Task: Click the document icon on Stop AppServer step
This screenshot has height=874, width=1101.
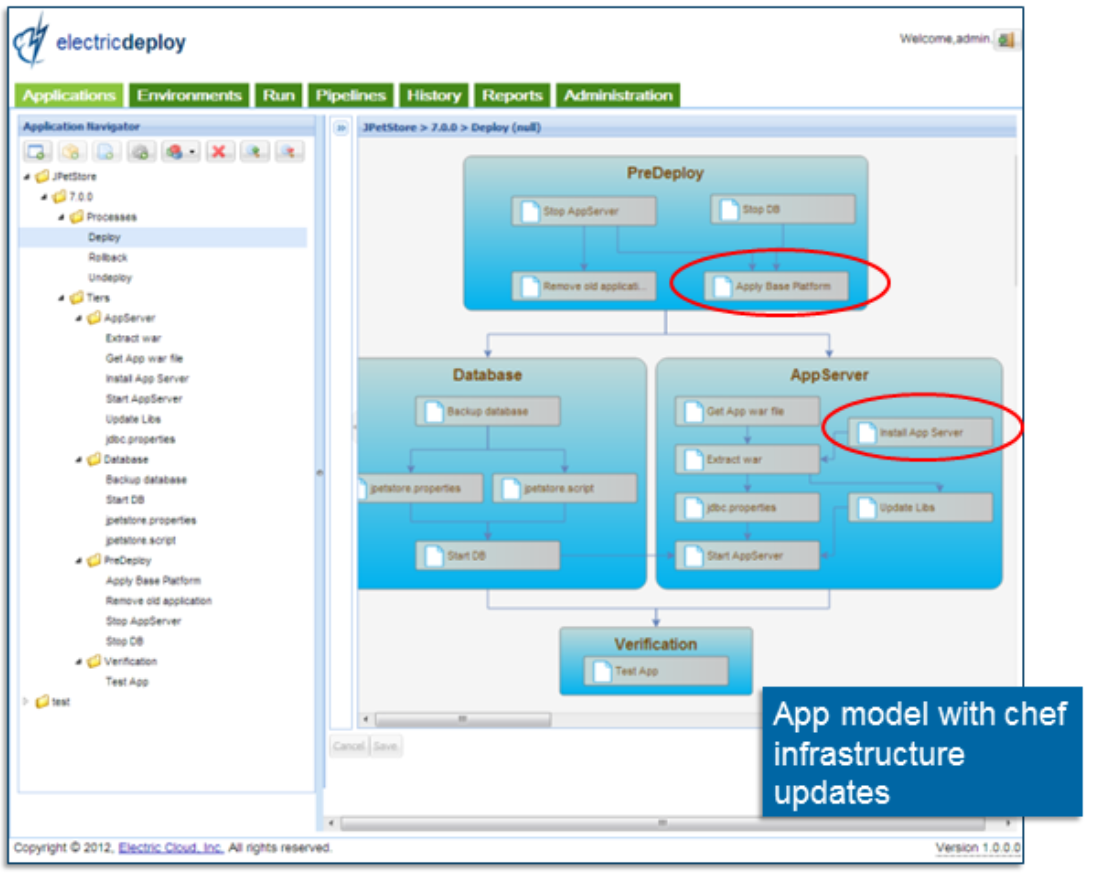Action: coord(531,211)
